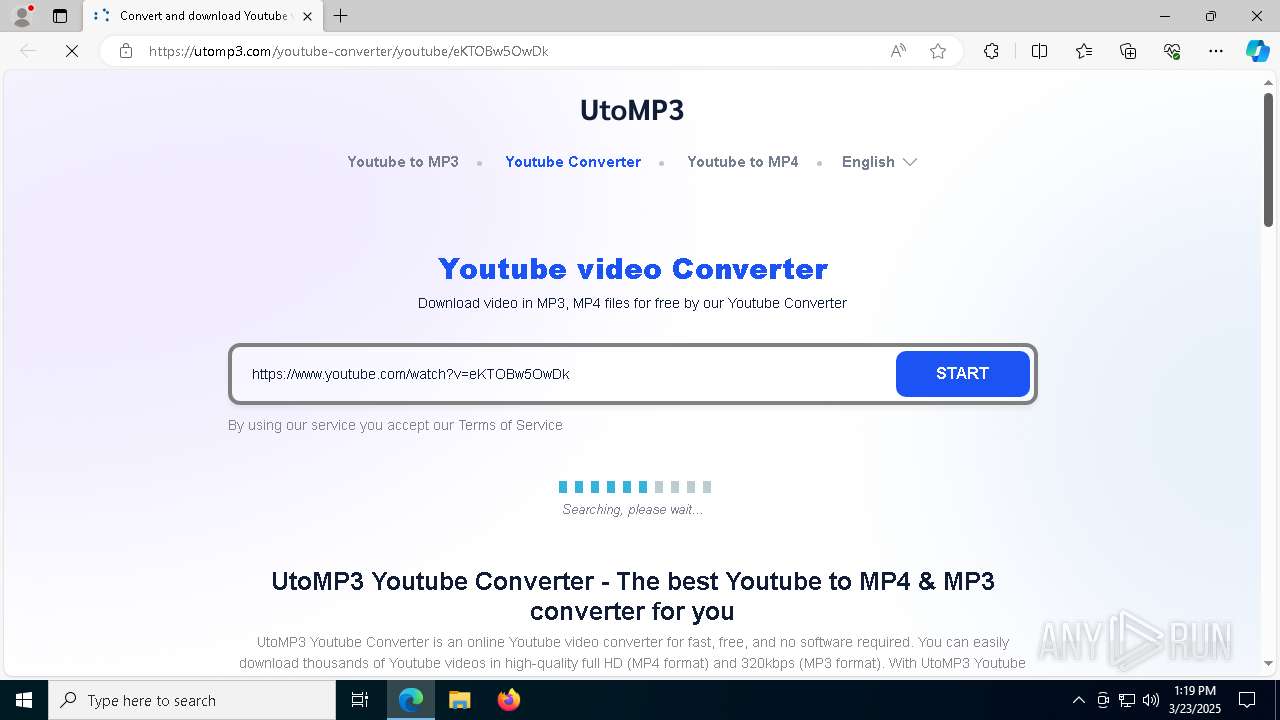Close the Convert and download Youtube tab
This screenshot has height=720, width=1280.
click(x=307, y=16)
